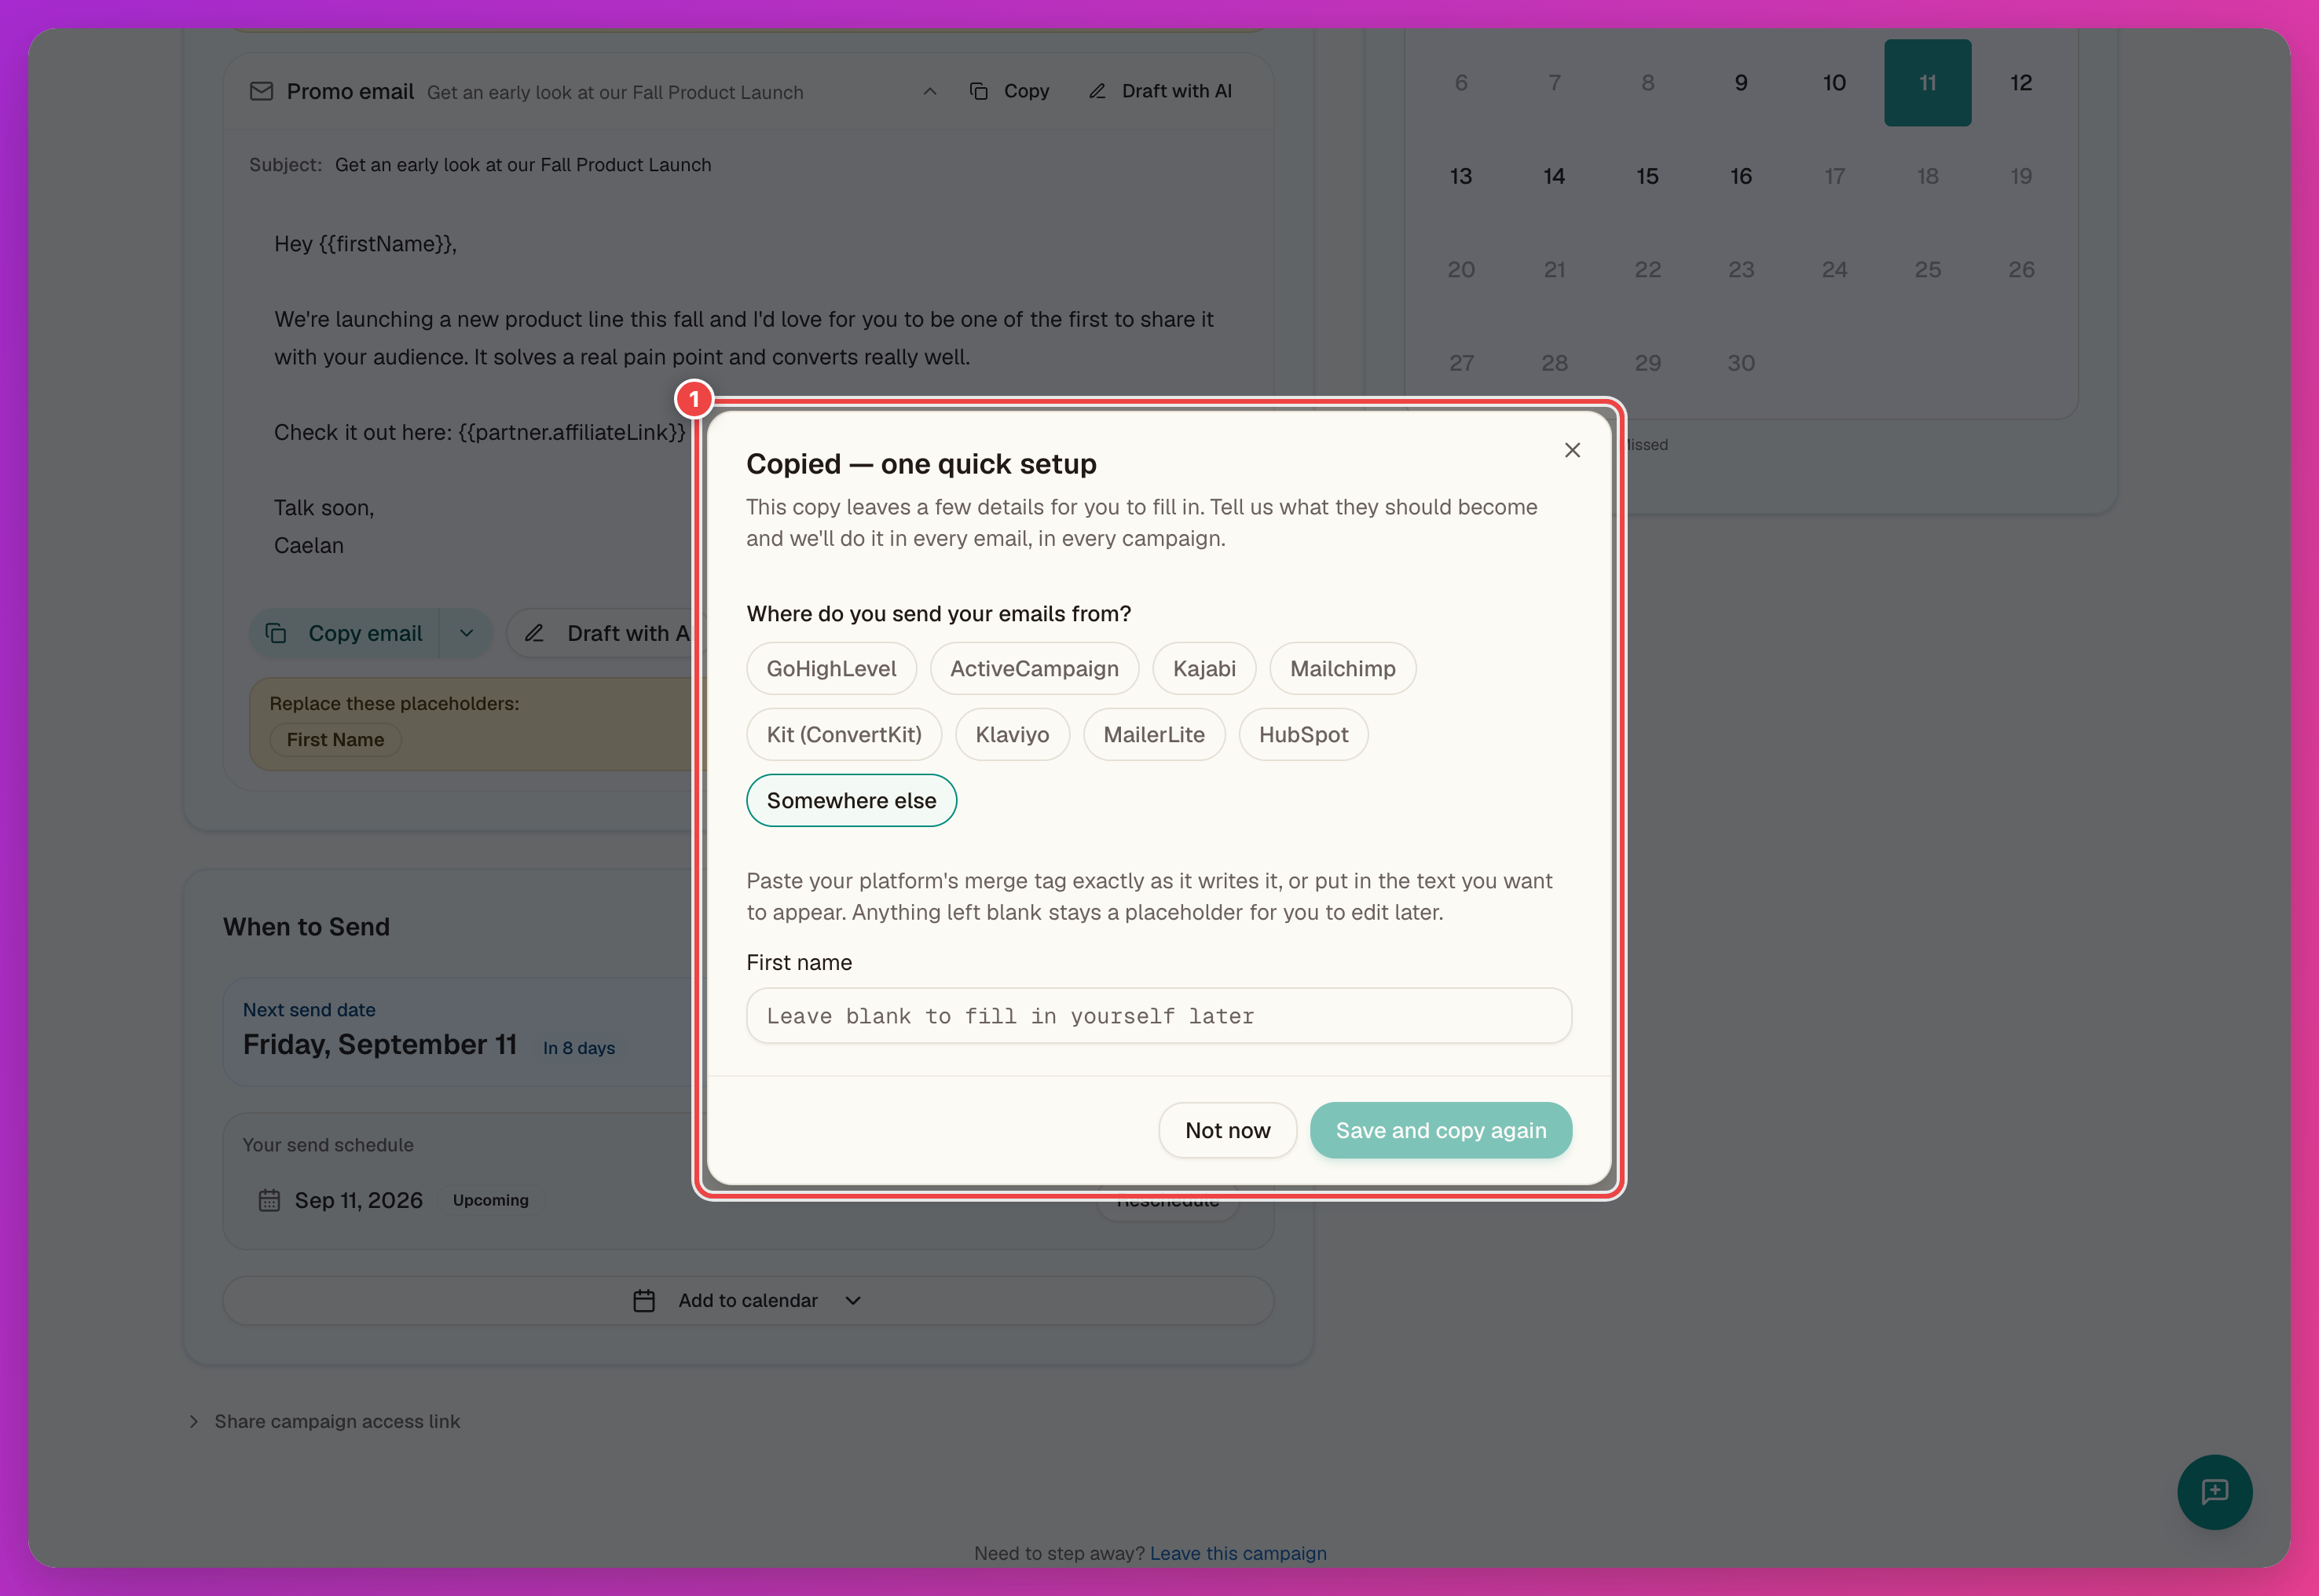Image resolution: width=2319 pixels, height=1596 pixels.
Task: Pick Klaviyo platform chip
Action: pos(1012,734)
